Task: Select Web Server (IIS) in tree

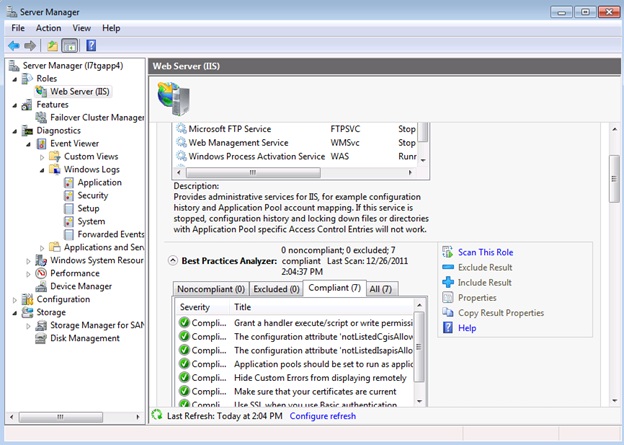Action: click(80, 92)
